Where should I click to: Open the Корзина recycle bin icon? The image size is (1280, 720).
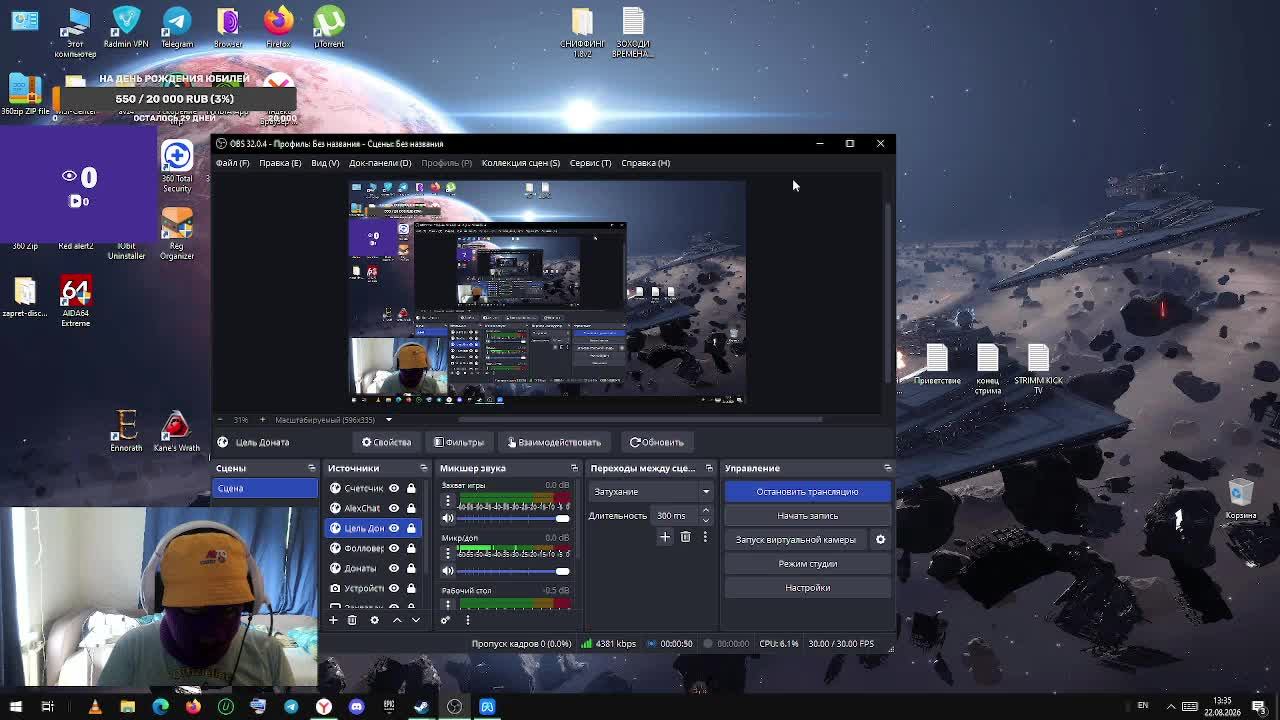click(x=1240, y=500)
